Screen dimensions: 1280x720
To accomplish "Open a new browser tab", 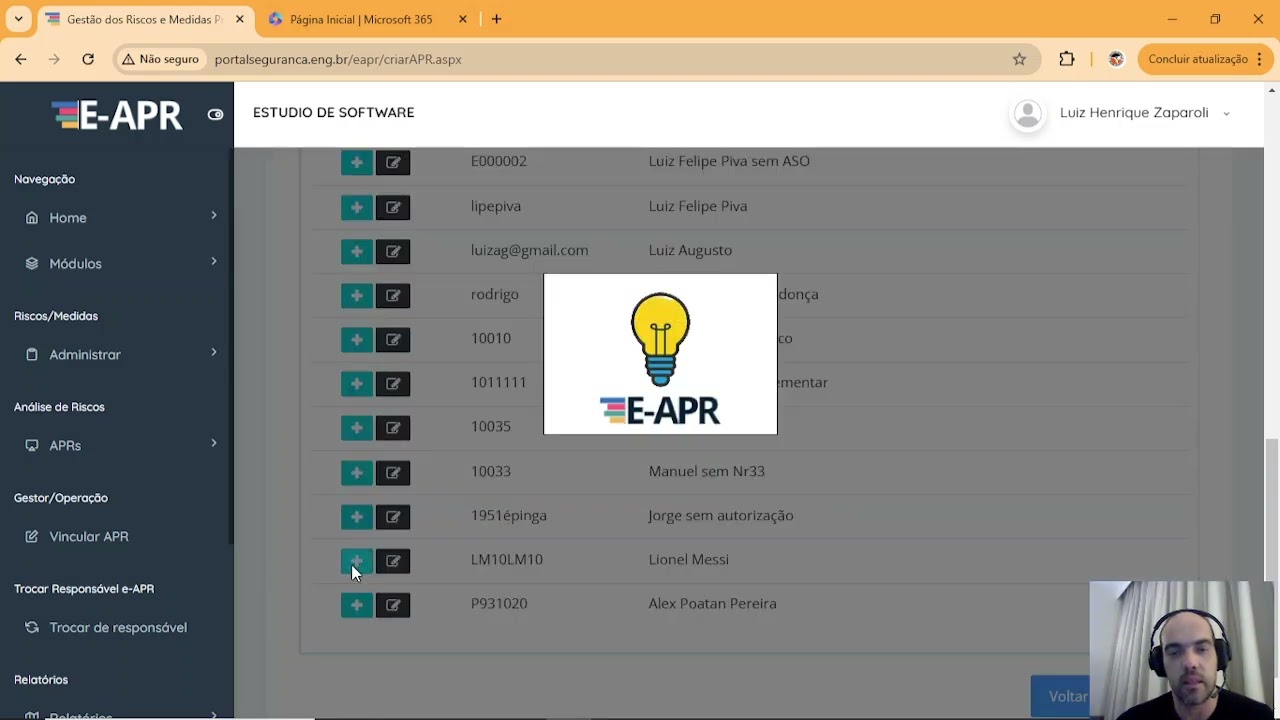I will click(496, 19).
